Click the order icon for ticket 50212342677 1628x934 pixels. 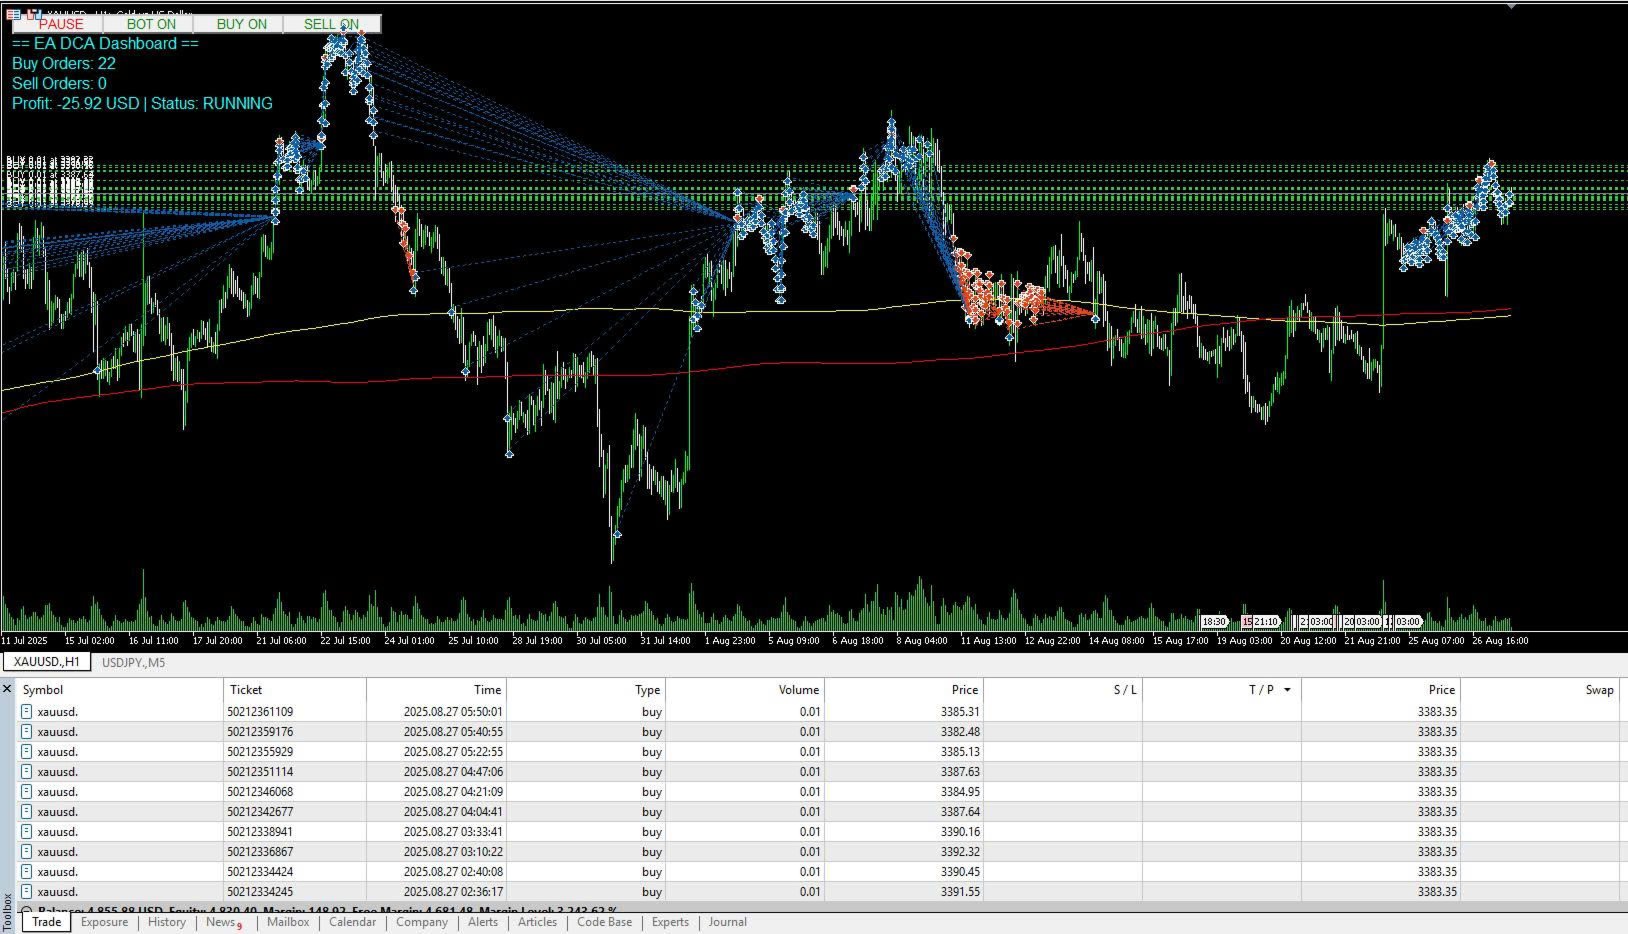(27, 812)
